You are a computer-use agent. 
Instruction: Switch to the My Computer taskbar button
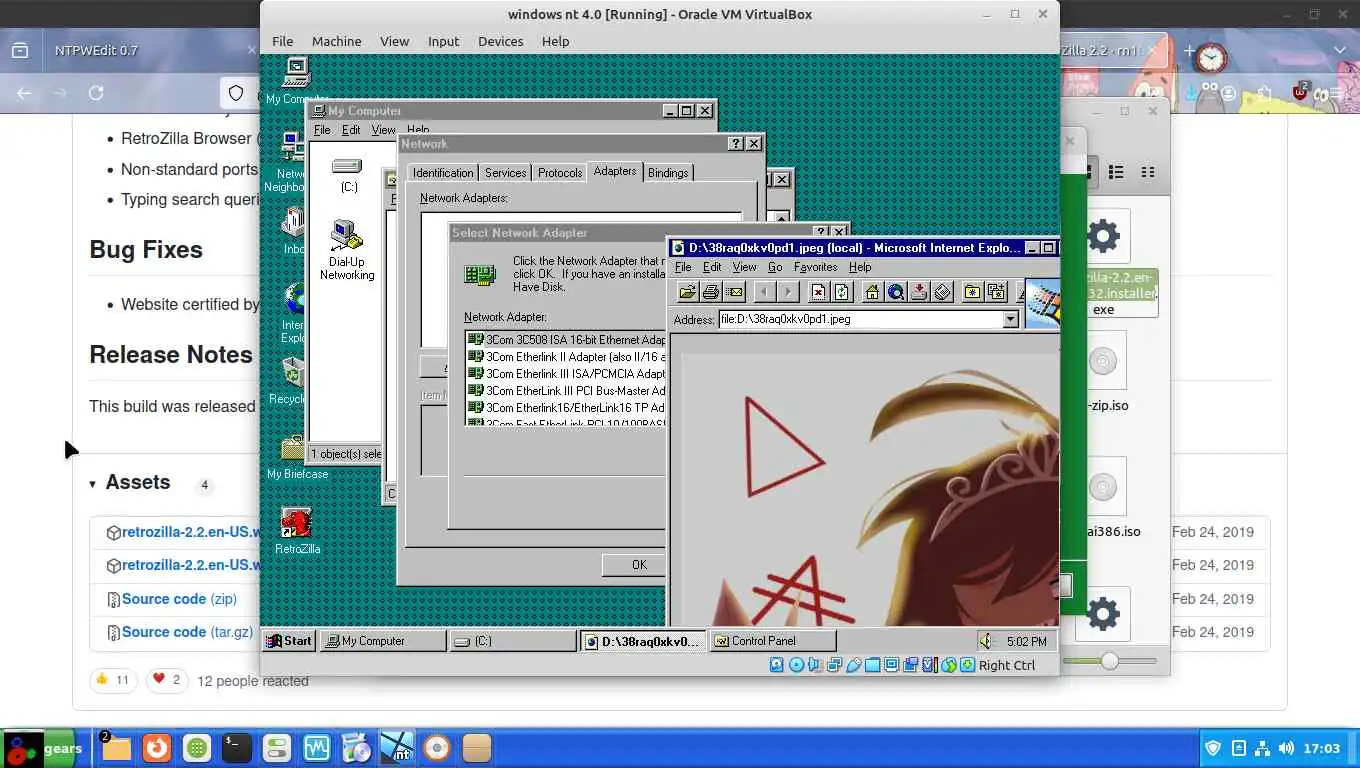point(383,641)
